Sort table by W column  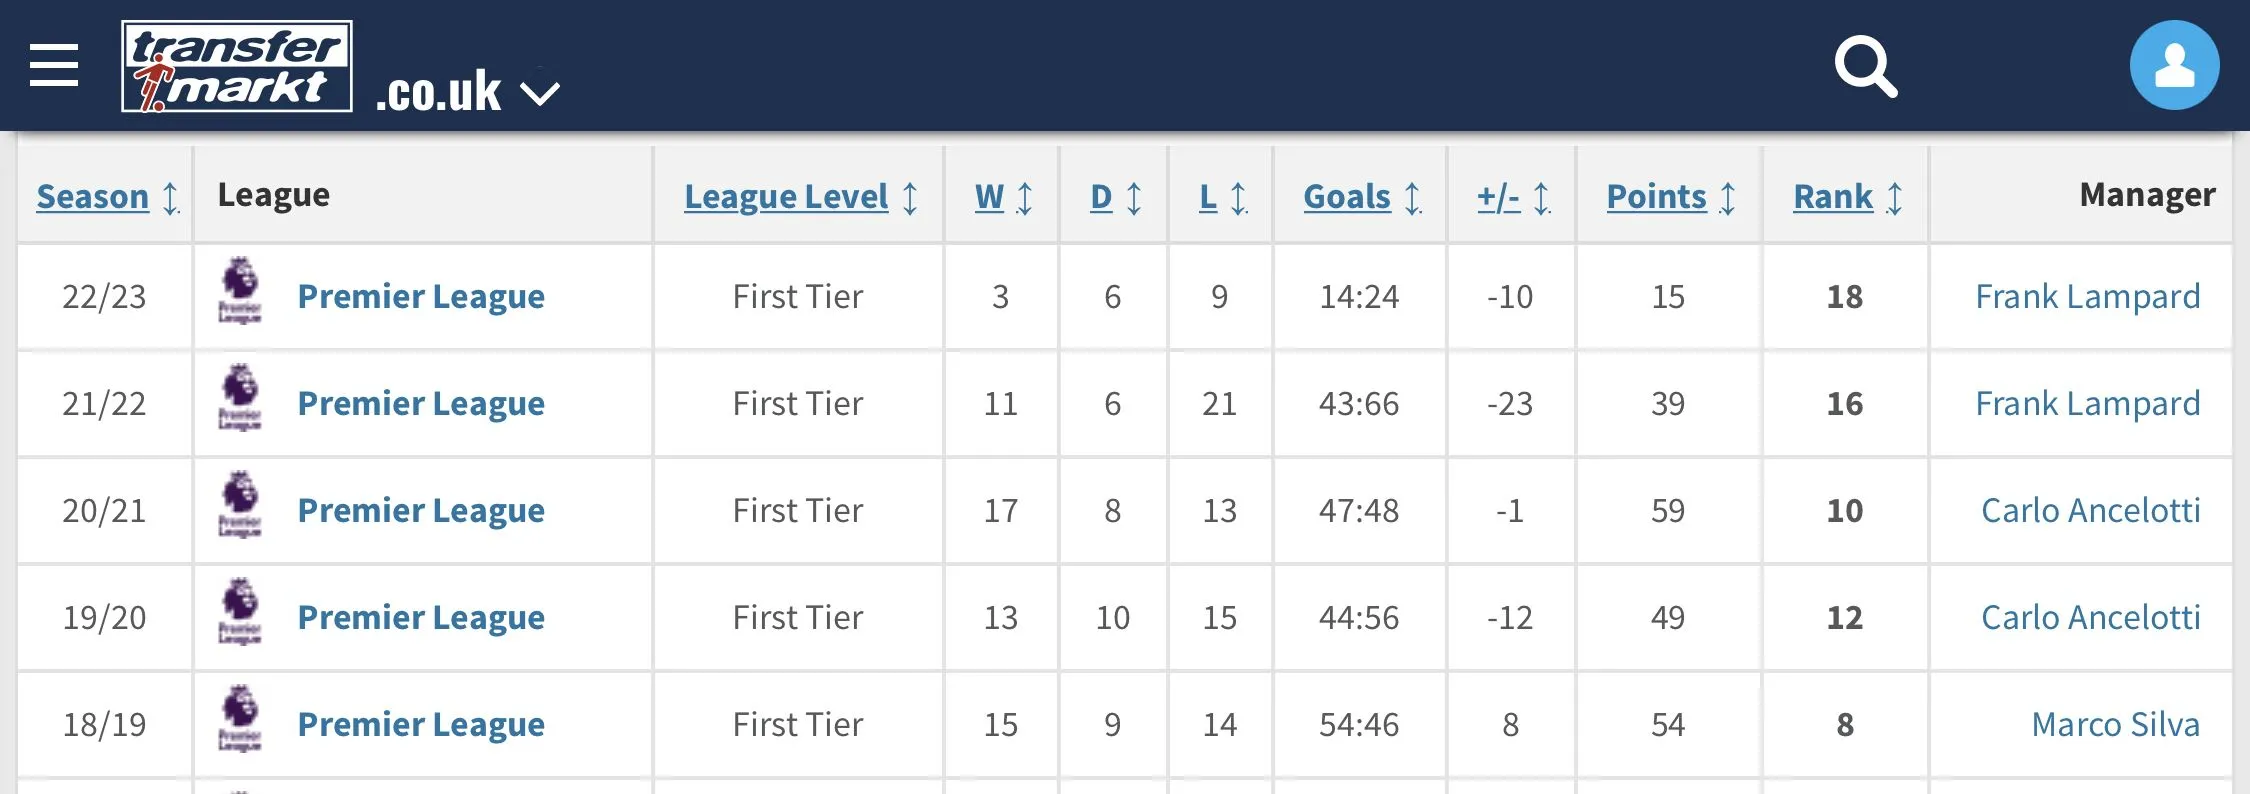point(989,197)
